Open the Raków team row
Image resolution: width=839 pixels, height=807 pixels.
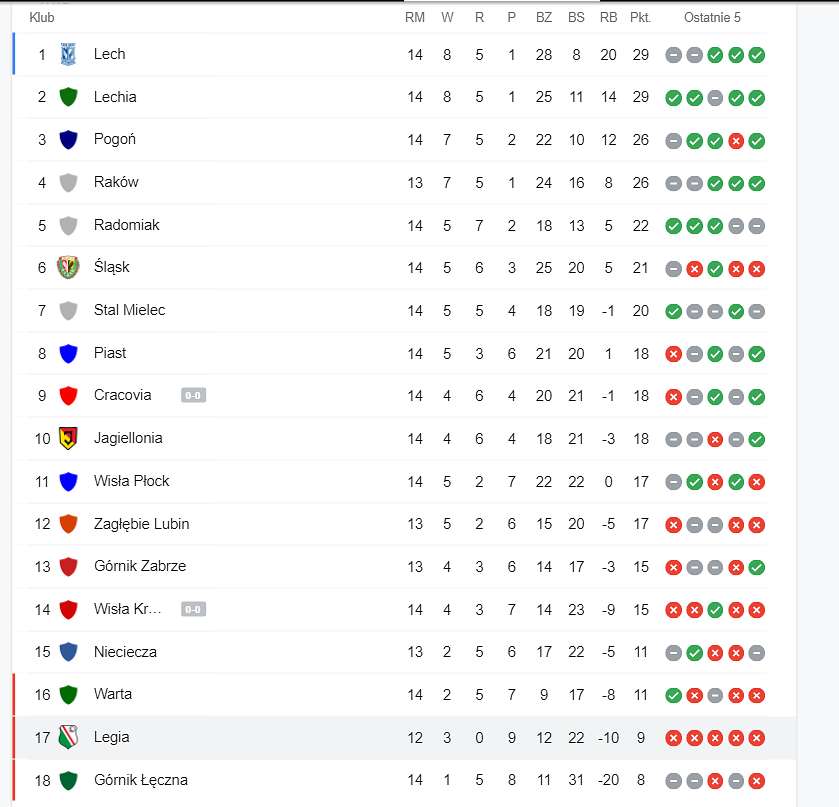click(x=392, y=182)
